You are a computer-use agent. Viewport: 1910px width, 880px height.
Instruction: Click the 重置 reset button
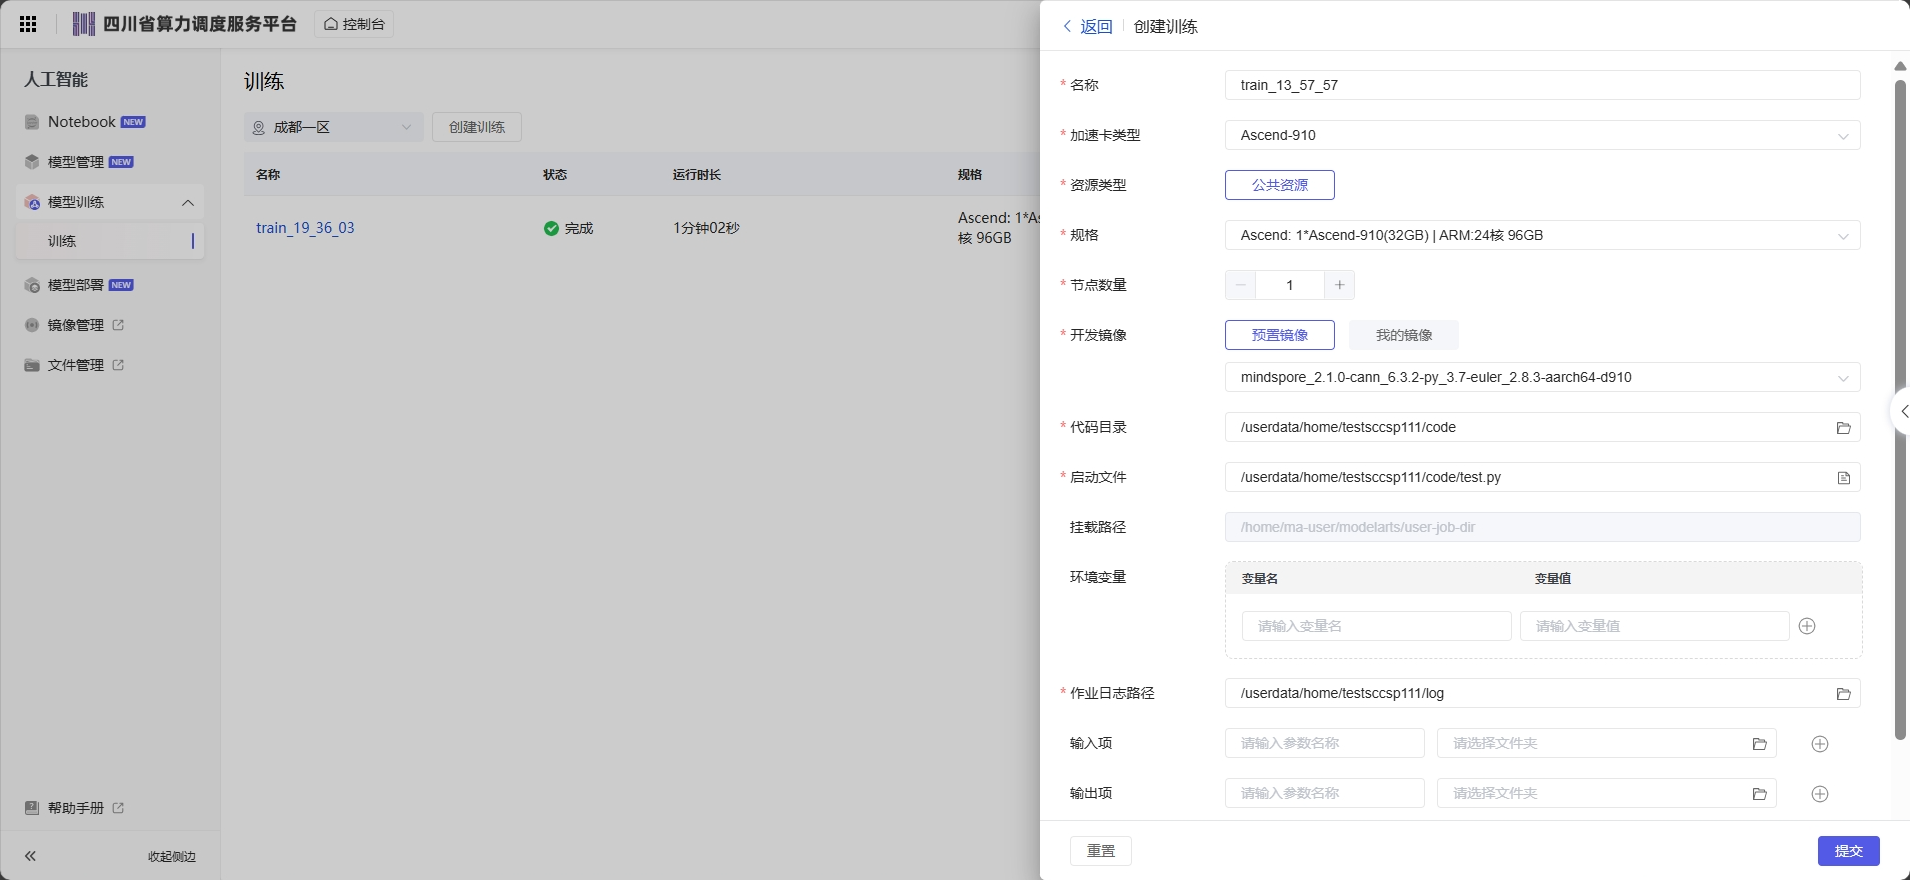(x=1100, y=851)
